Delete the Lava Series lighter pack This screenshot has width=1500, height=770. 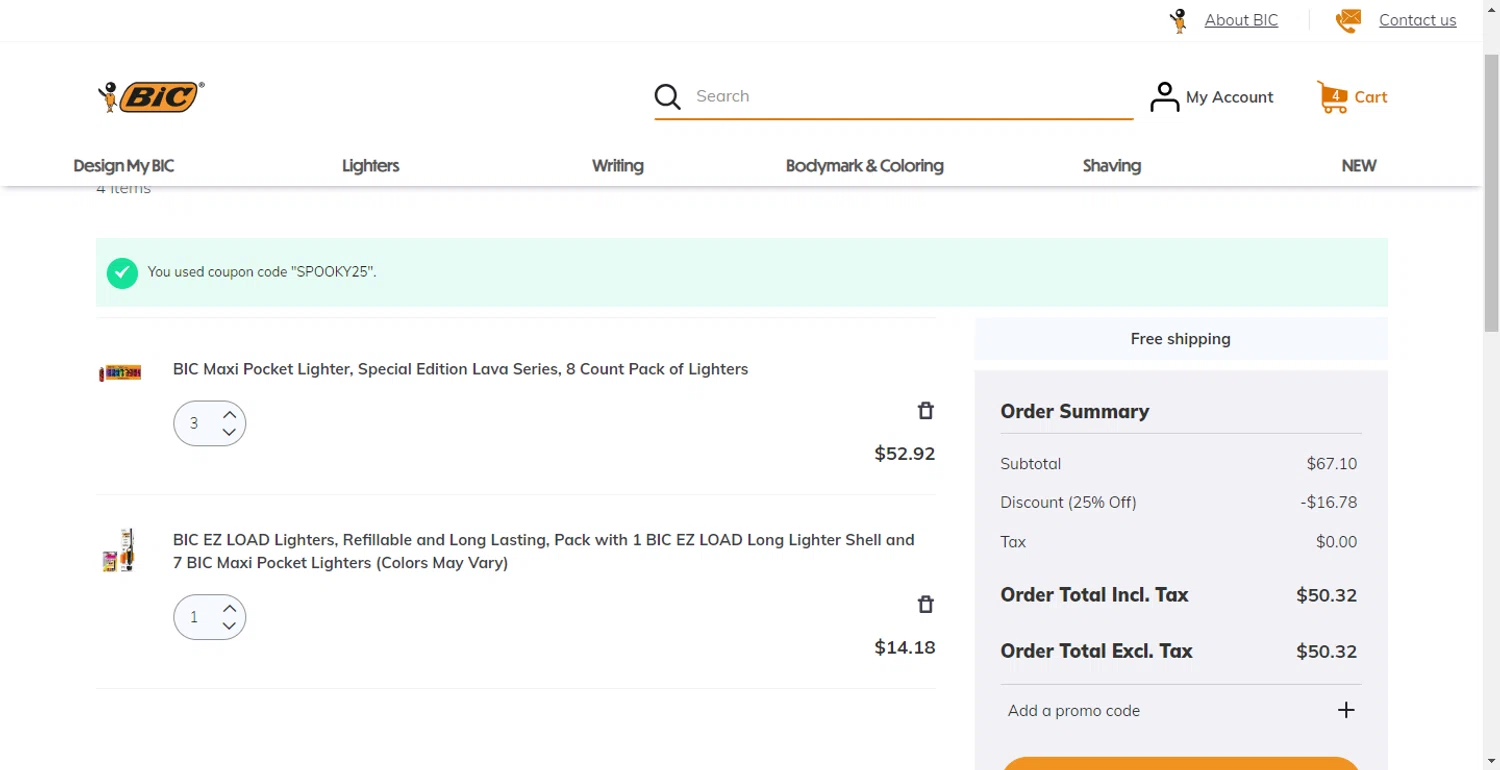click(x=926, y=411)
